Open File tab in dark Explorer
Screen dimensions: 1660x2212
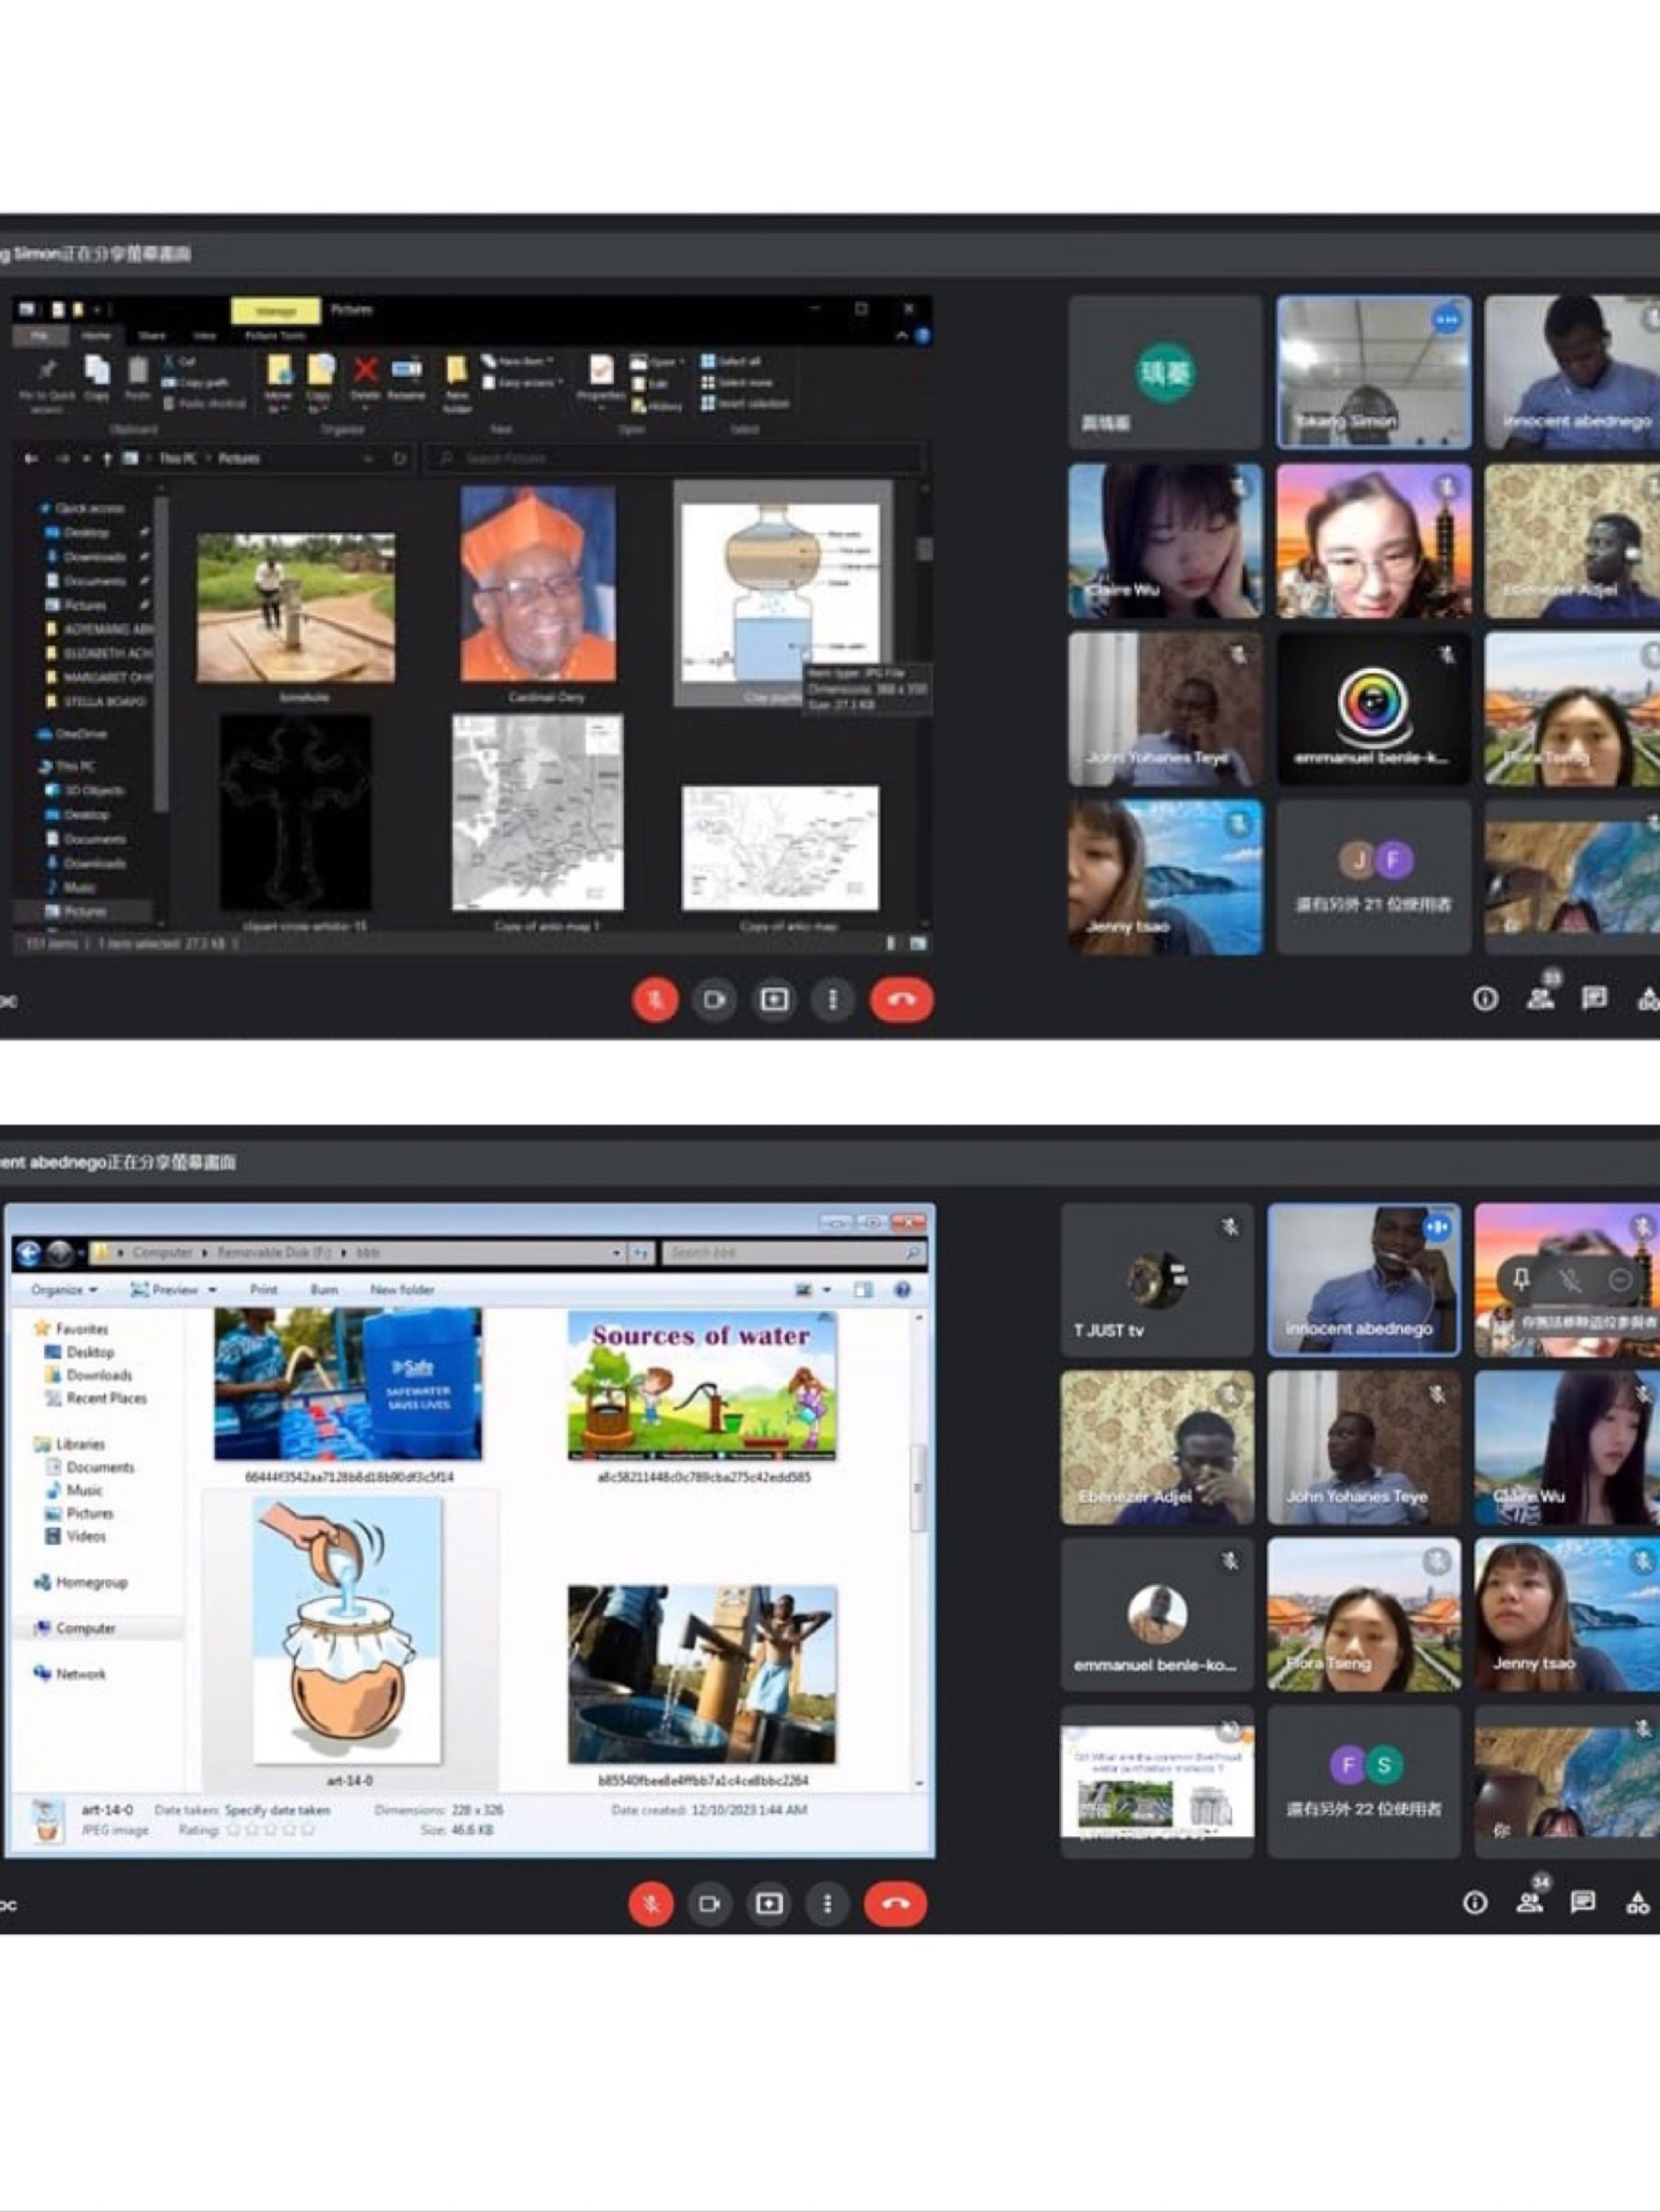point(40,336)
